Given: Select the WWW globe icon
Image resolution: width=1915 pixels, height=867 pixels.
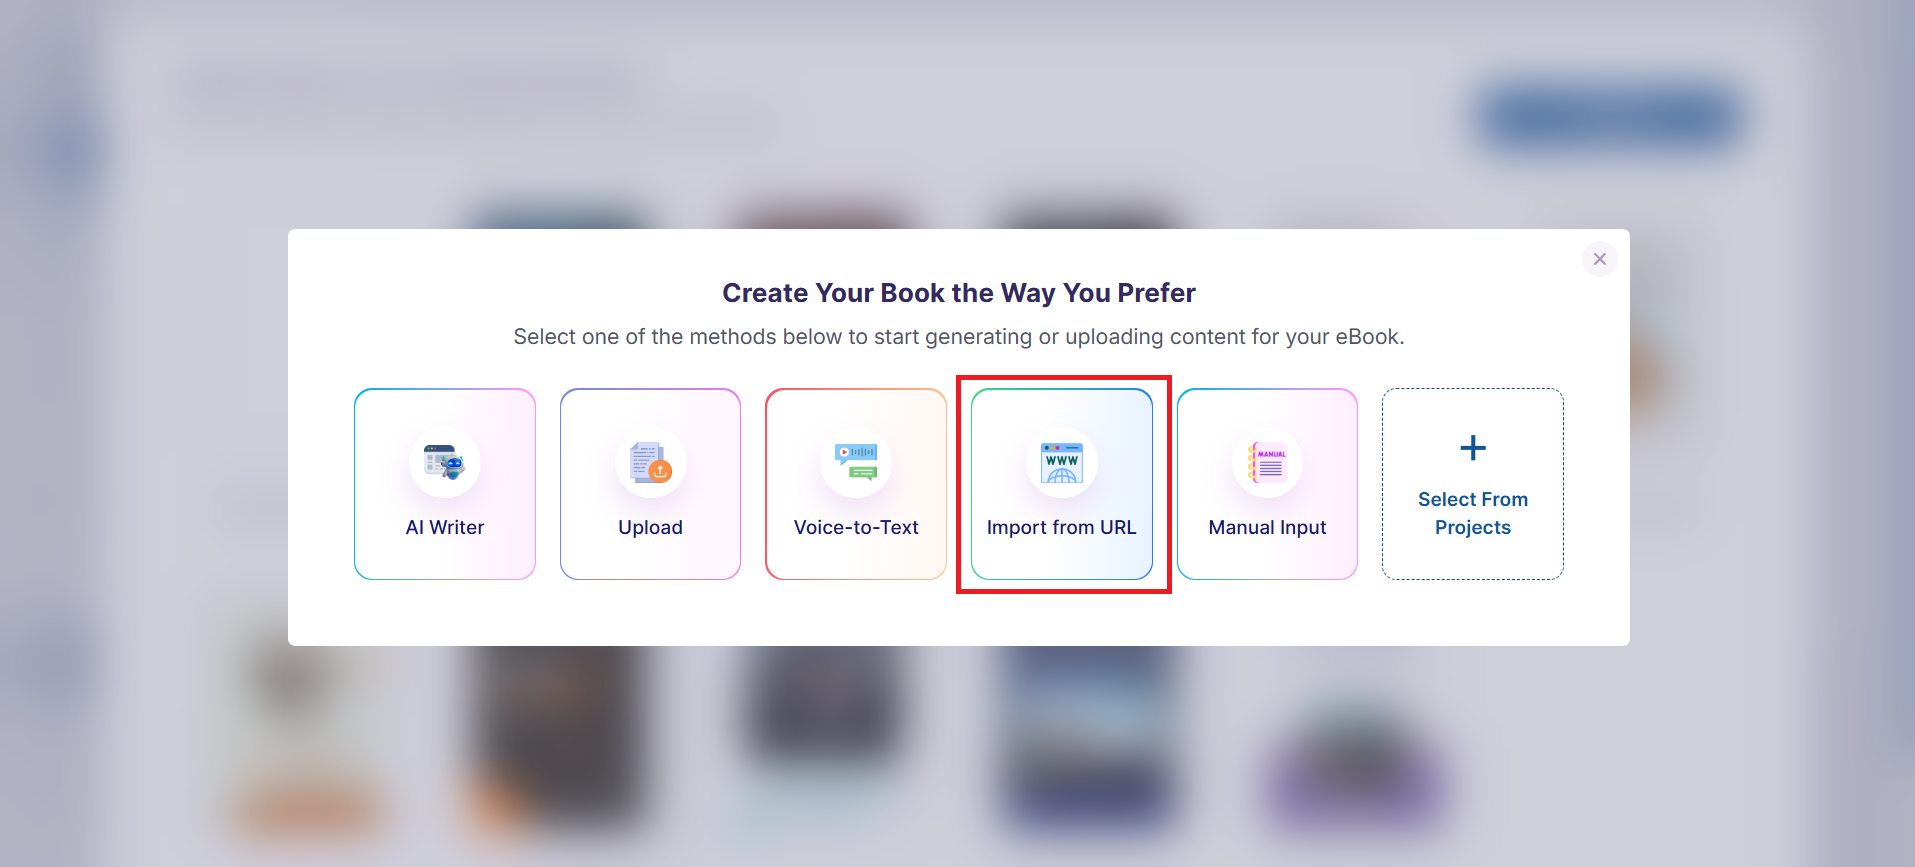Looking at the screenshot, I should tap(1062, 463).
